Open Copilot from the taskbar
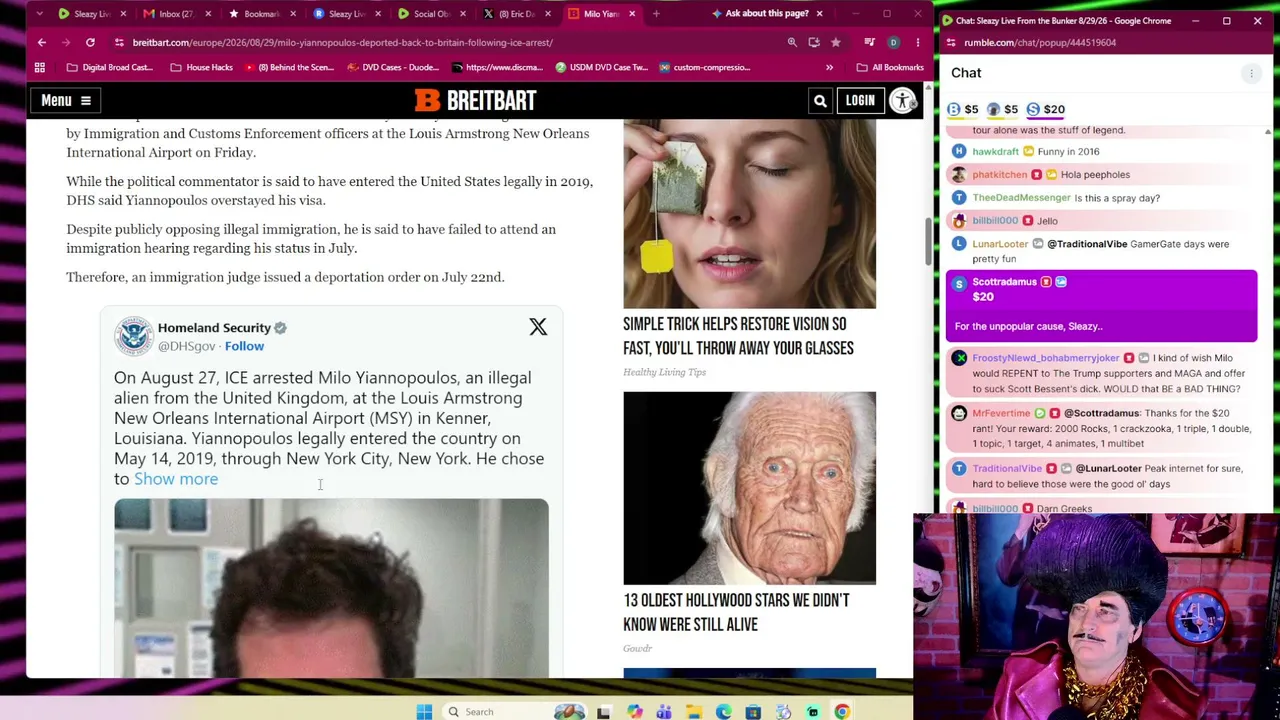This screenshot has width=1280, height=720. click(634, 712)
